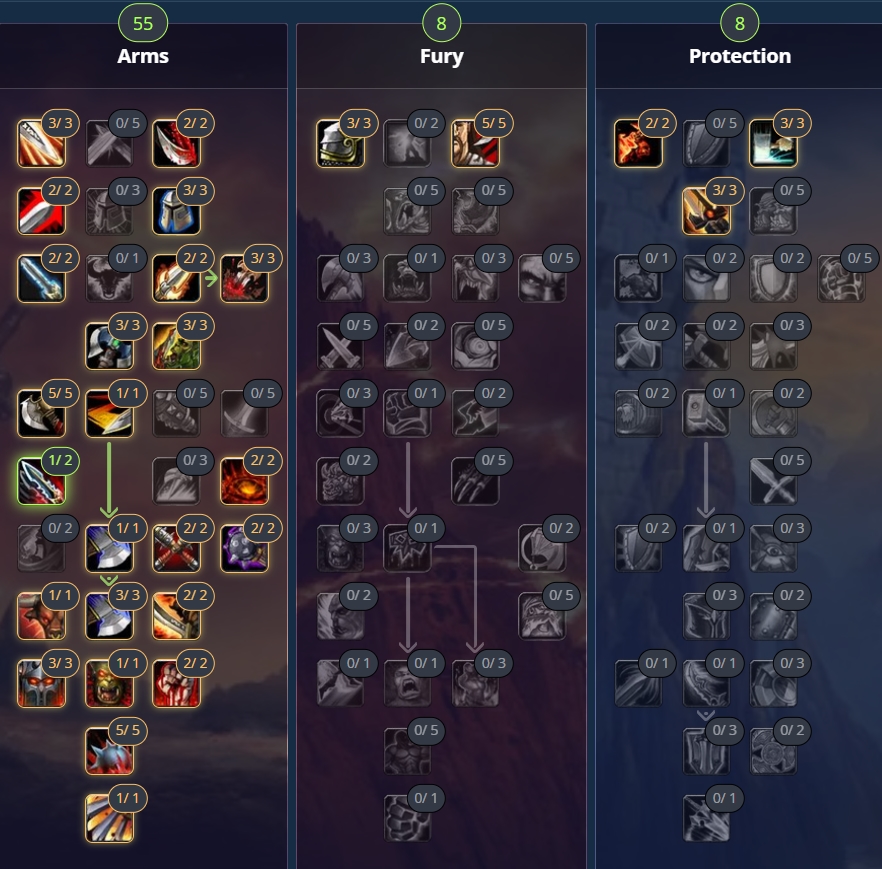Select the Bladestorm 1/1 talent ending Arms tree
Viewport: 882px width, 869px height.
coord(109,818)
